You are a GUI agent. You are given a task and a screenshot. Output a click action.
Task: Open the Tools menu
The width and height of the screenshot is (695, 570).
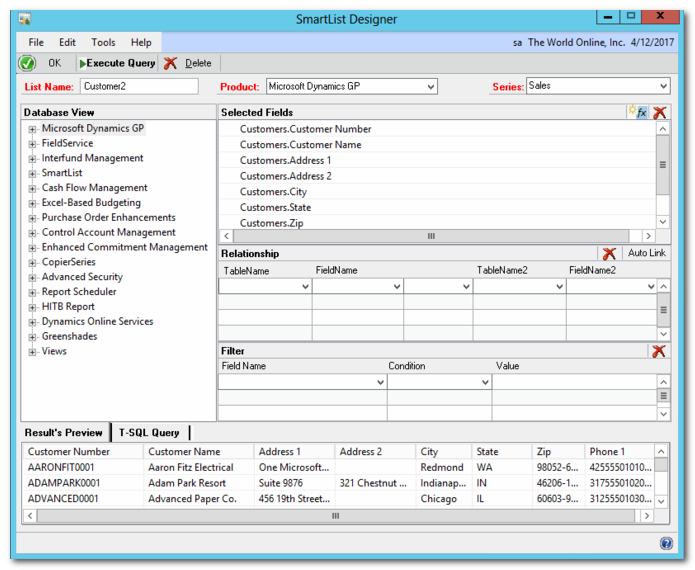[103, 43]
